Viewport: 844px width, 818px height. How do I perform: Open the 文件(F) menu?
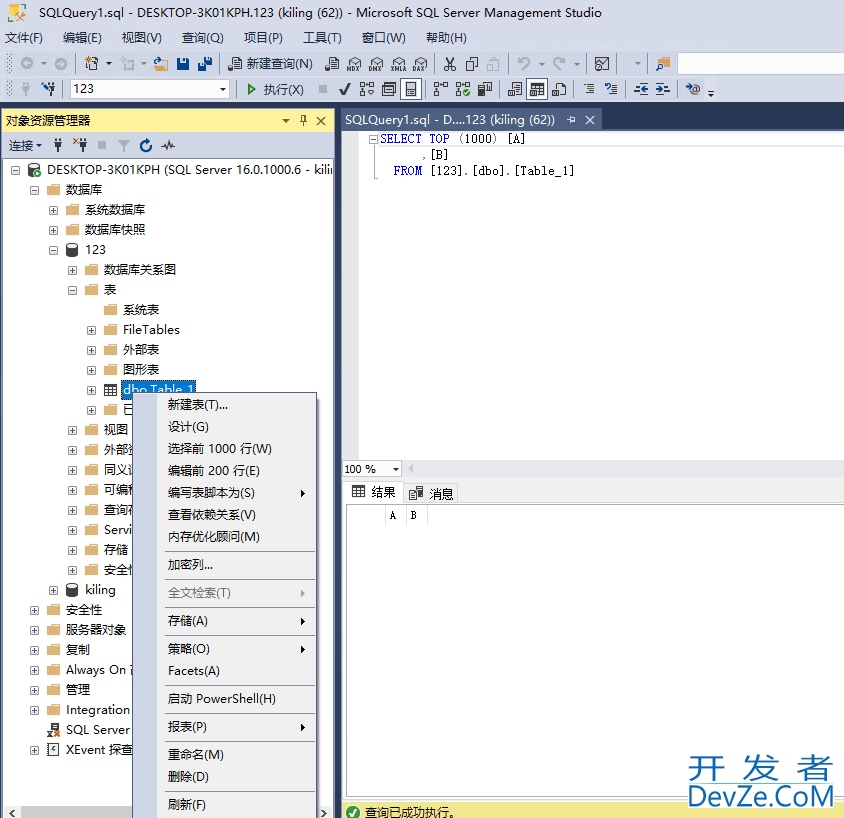(x=24, y=38)
